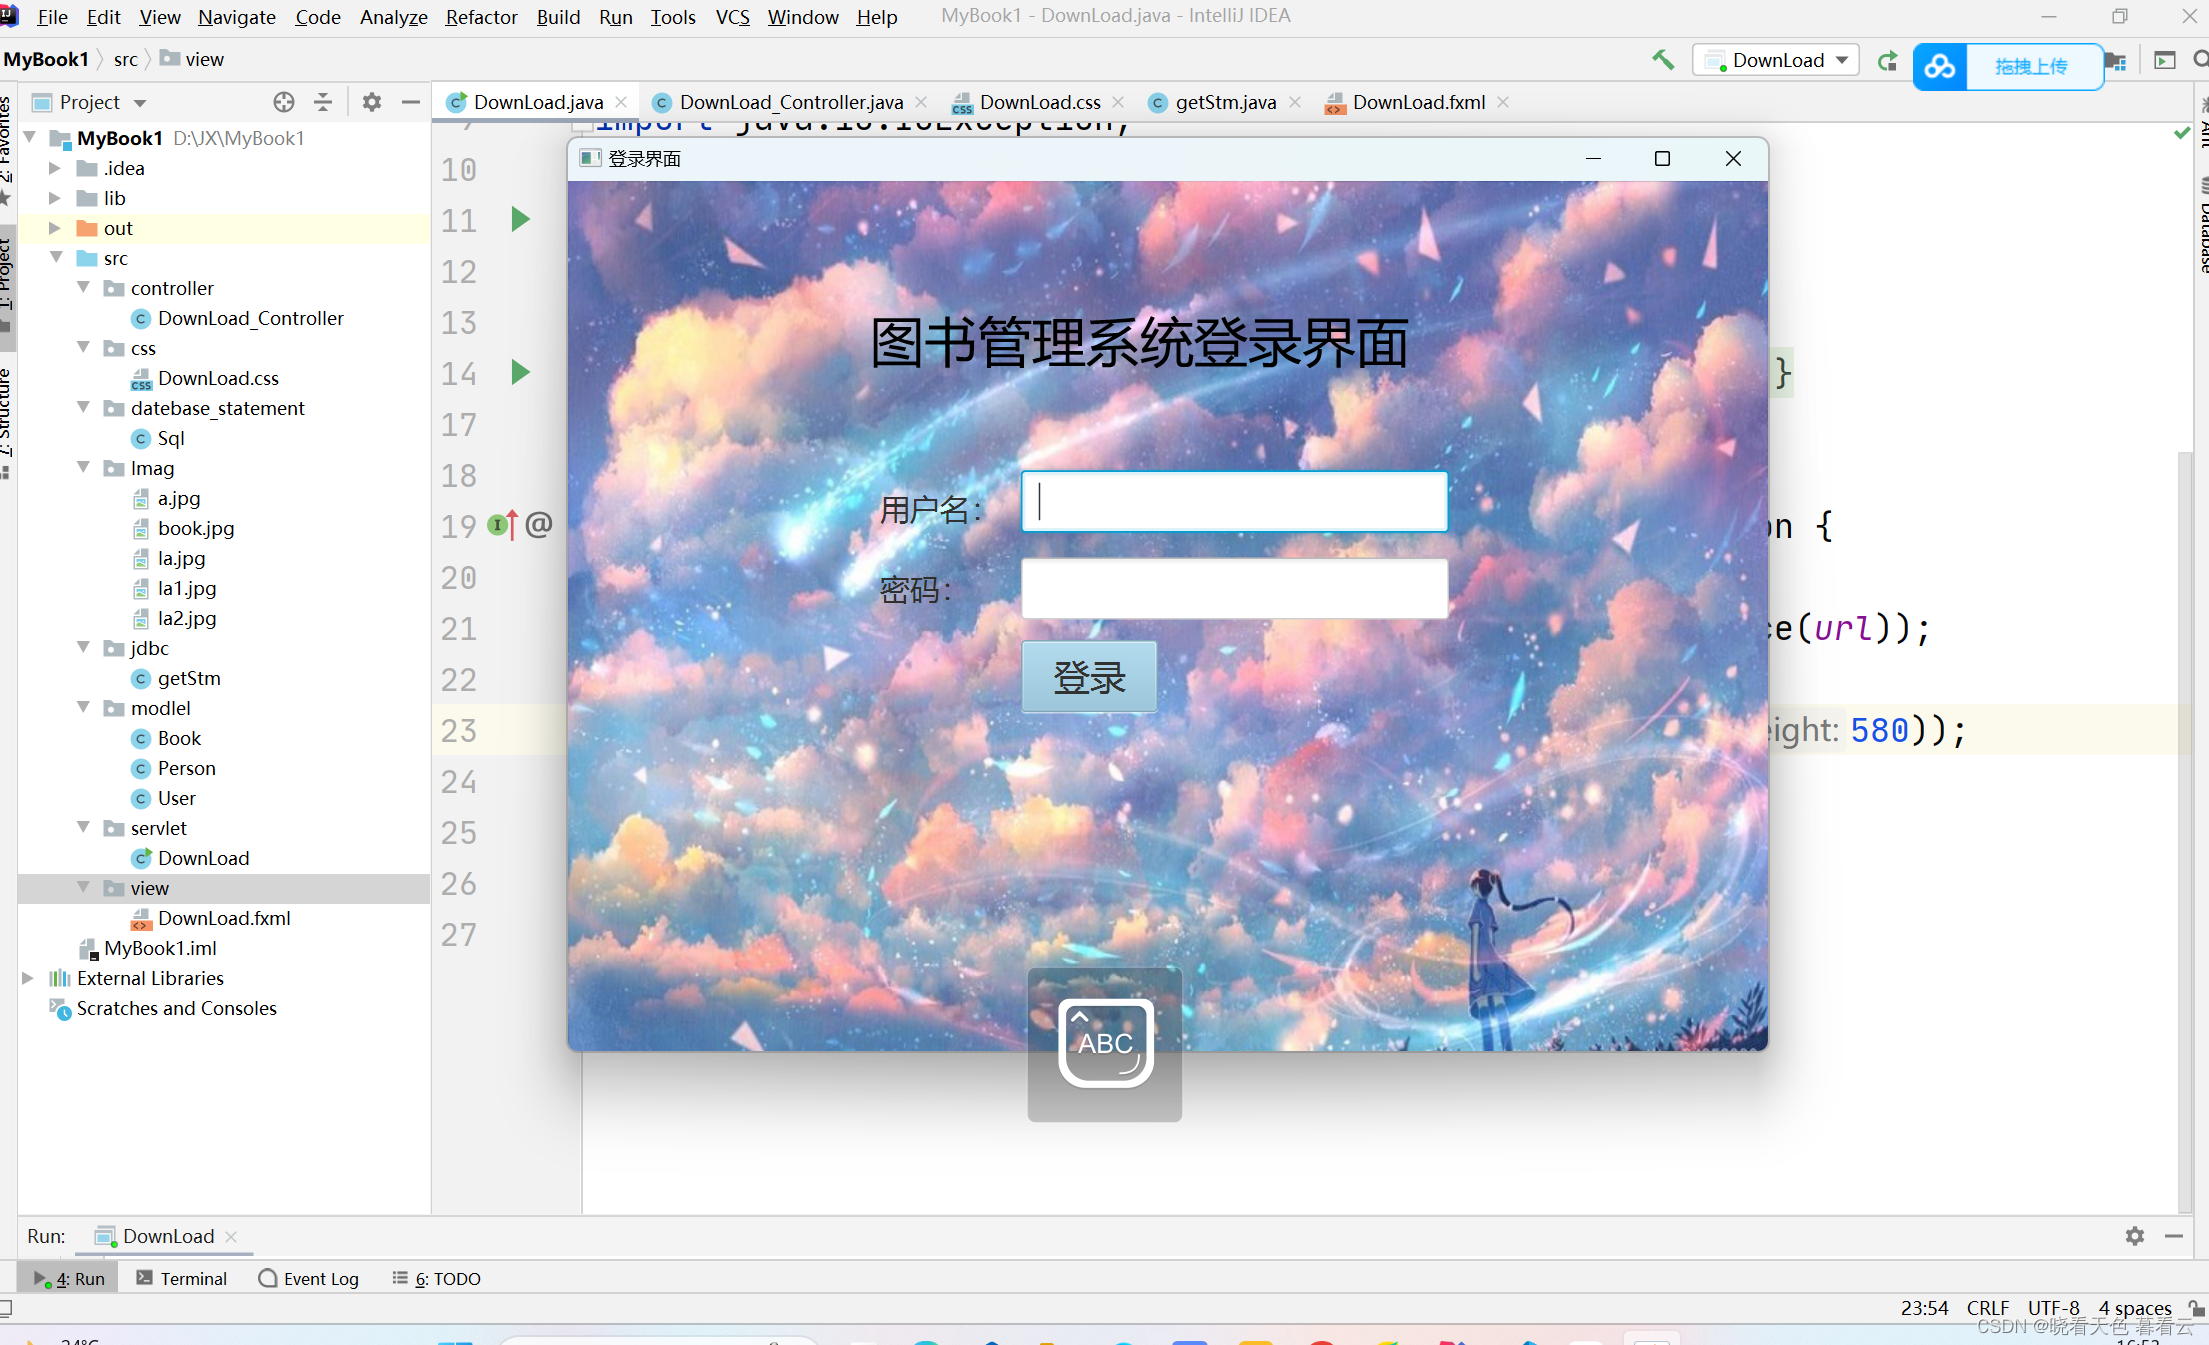Toggle the ABC input method indicator
The width and height of the screenshot is (2209, 1345).
point(1105,1043)
